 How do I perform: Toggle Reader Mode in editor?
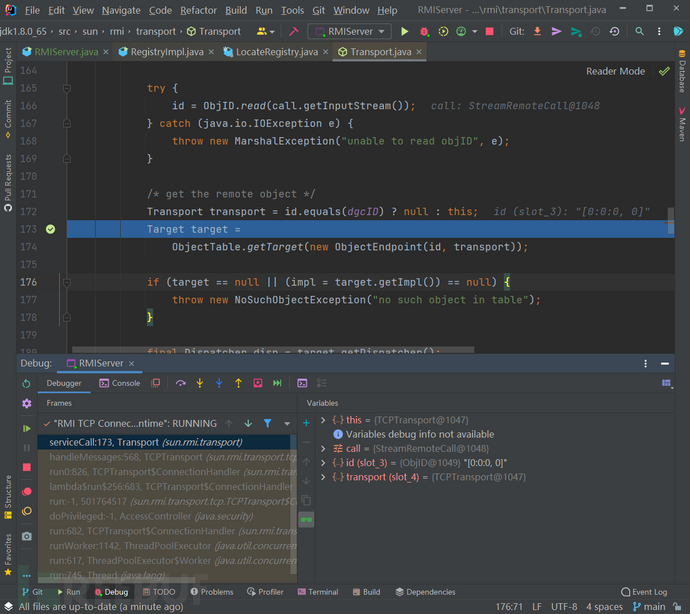(615, 71)
